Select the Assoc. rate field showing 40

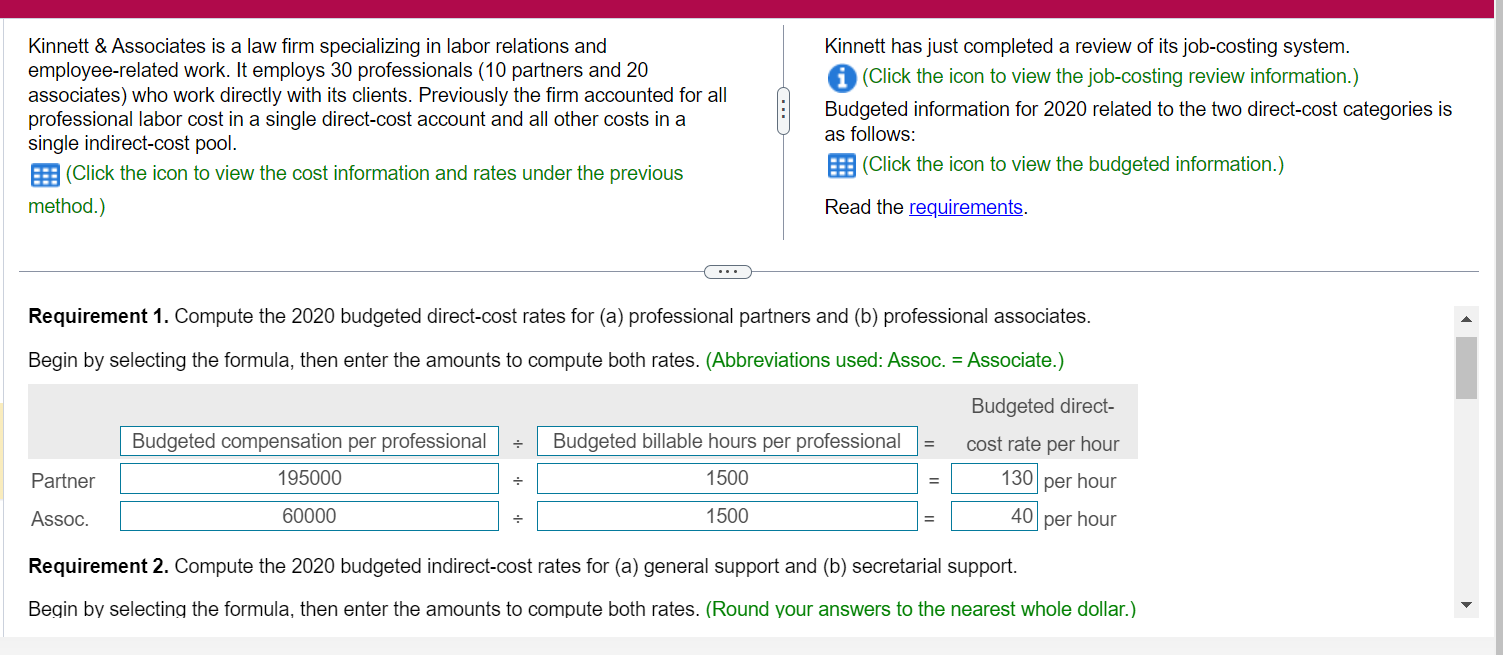pyautogui.click(x=993, y=516)
